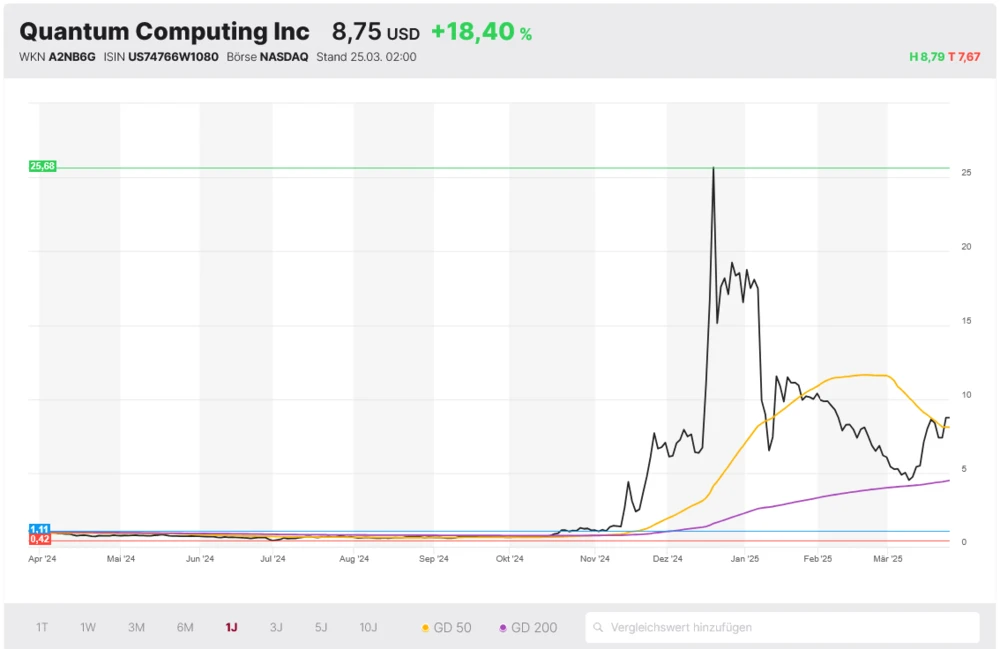Choose the 3M time period
This screenshot has height=649, width=1000.
tap(136, 628)
